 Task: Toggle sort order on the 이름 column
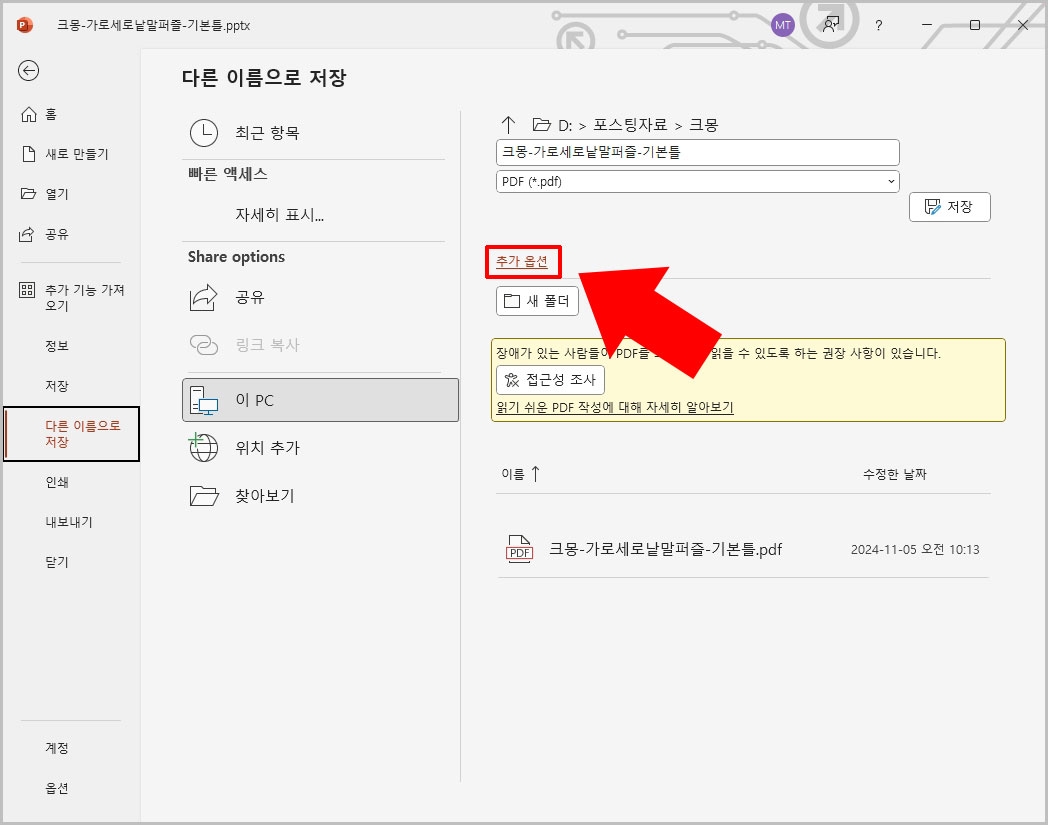(x=519, y=473)
